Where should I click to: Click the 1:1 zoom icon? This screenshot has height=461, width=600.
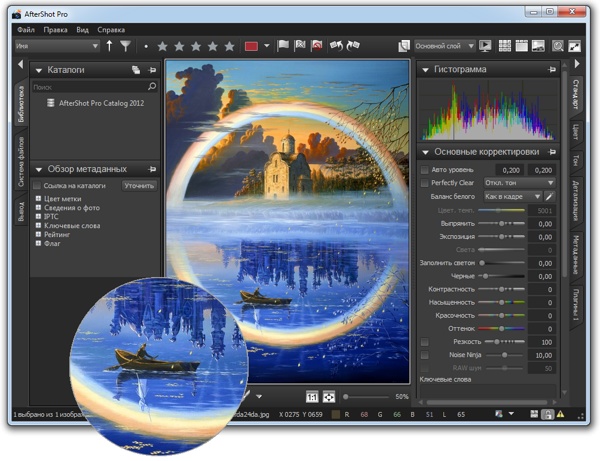[311, 397]
